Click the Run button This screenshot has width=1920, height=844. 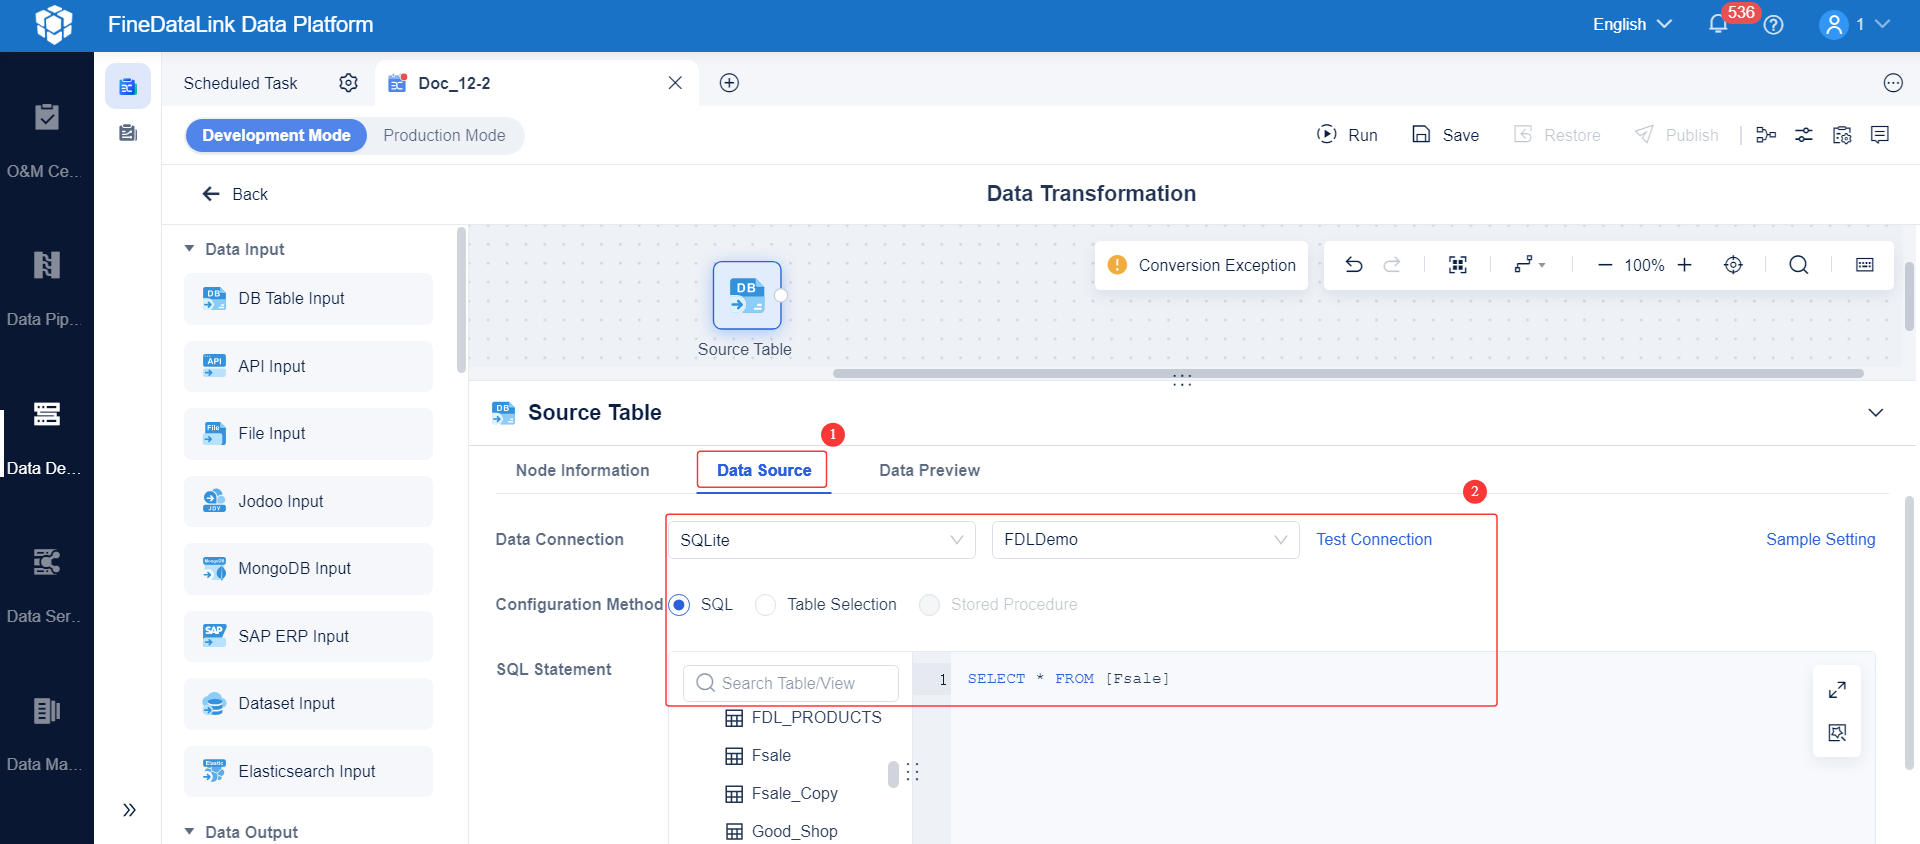(1347, 135)
